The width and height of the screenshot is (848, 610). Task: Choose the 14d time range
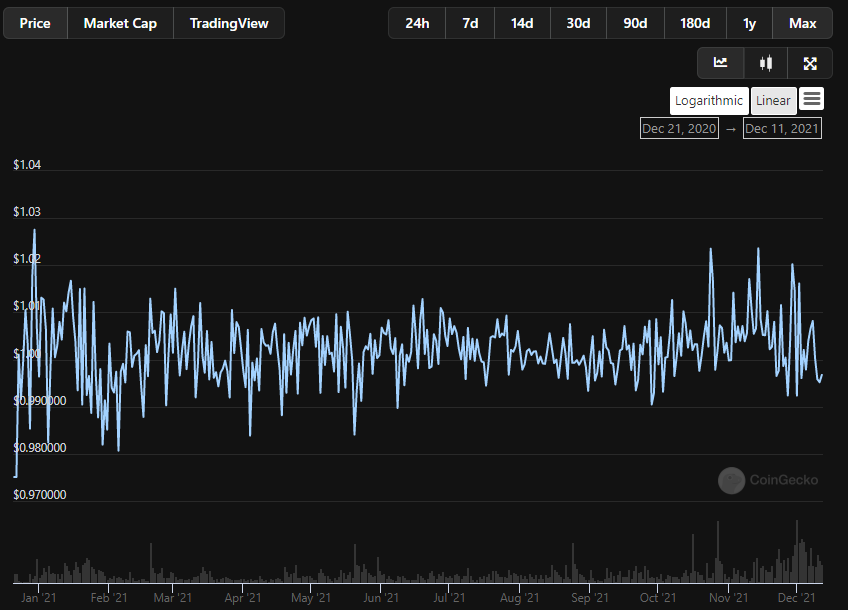click(x=522, y=23)
